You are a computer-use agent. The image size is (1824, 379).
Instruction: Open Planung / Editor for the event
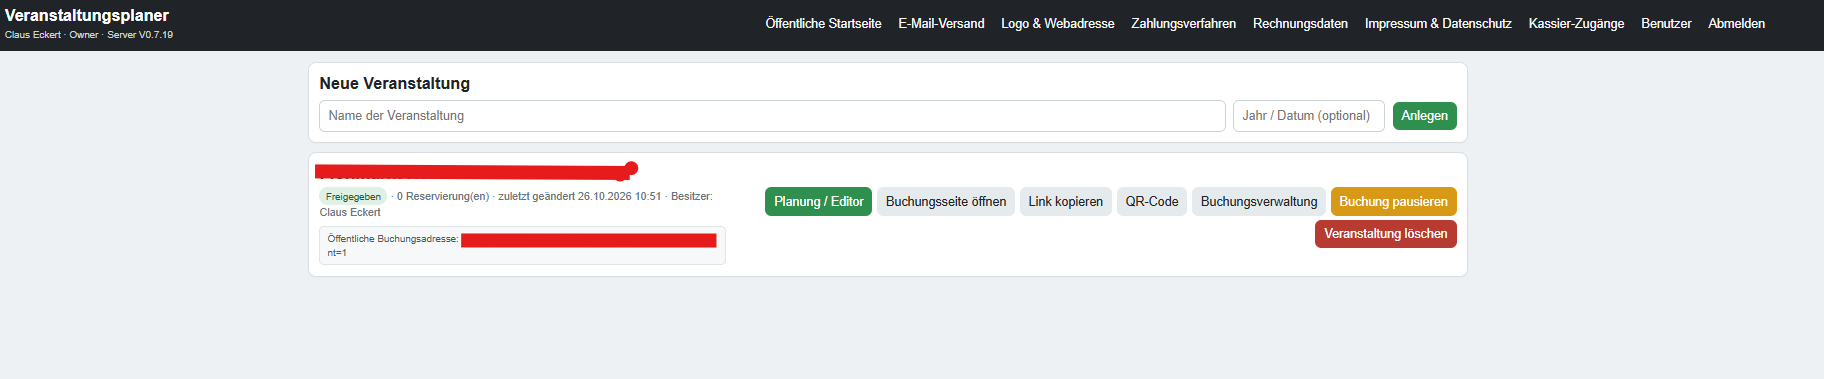818,201
